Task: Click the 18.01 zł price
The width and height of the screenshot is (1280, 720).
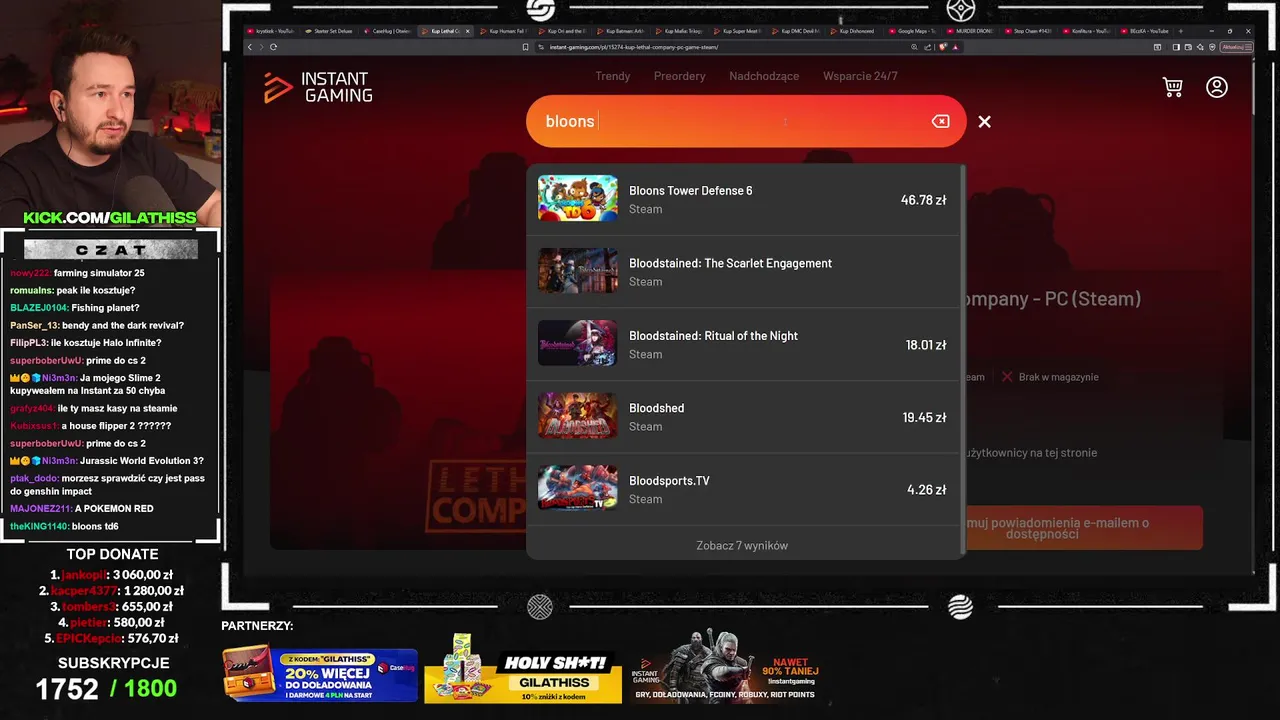Action: tap(926, 345)
